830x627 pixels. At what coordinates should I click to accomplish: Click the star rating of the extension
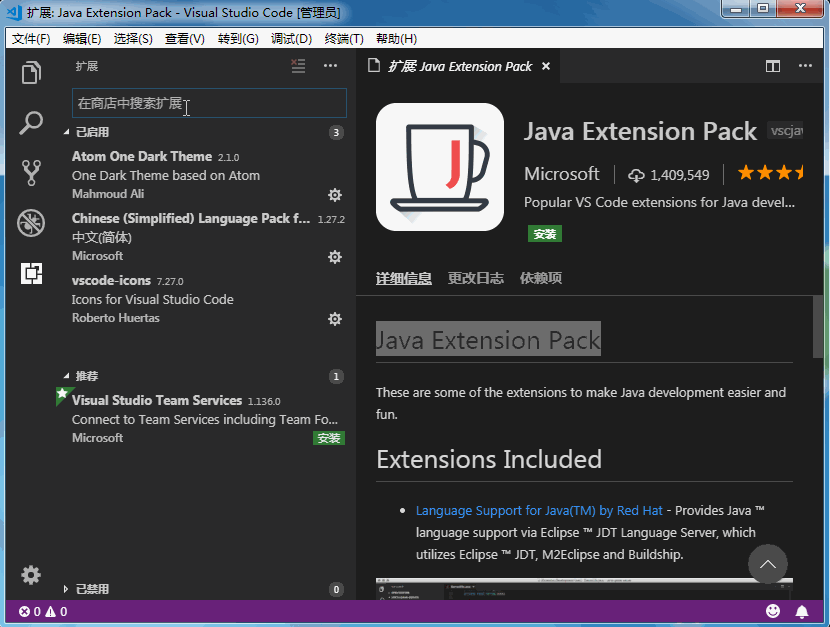click(770, 172)
